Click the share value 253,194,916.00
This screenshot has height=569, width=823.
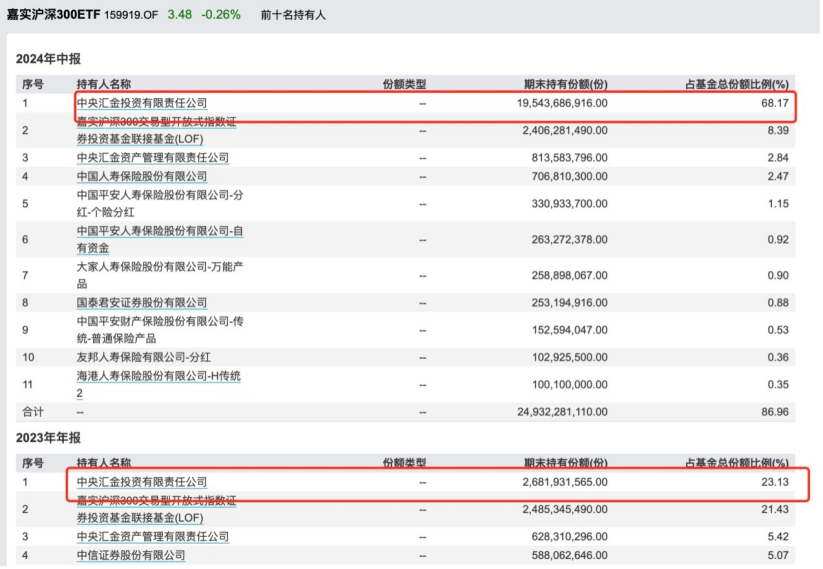click(569, 303)
